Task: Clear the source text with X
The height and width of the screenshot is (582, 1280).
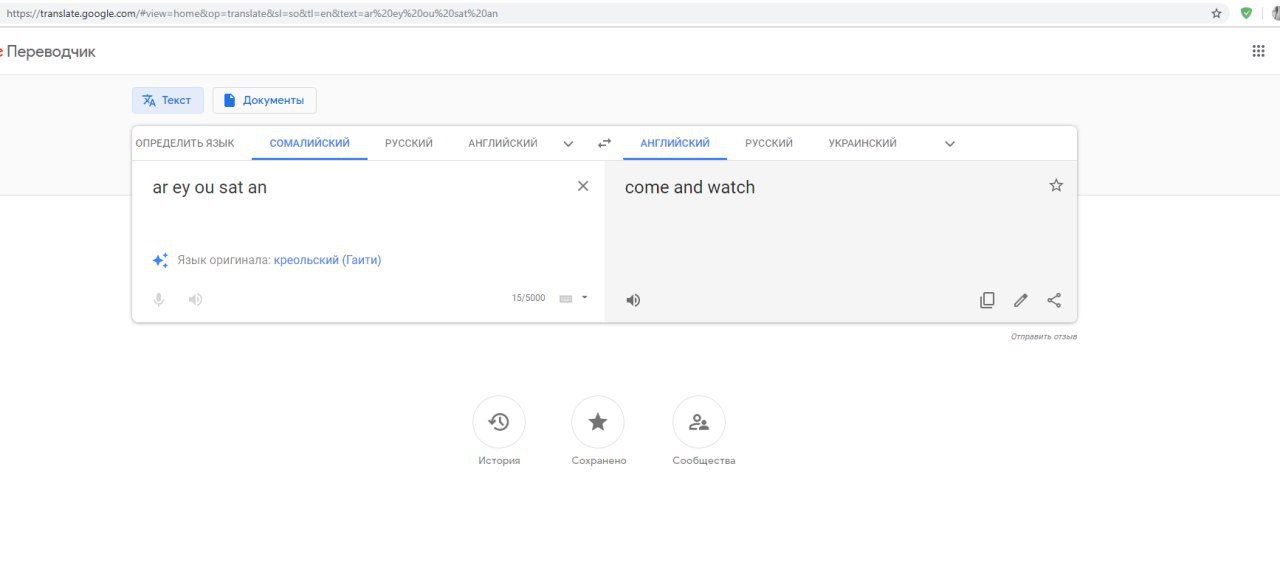Action: pos(583,186)
